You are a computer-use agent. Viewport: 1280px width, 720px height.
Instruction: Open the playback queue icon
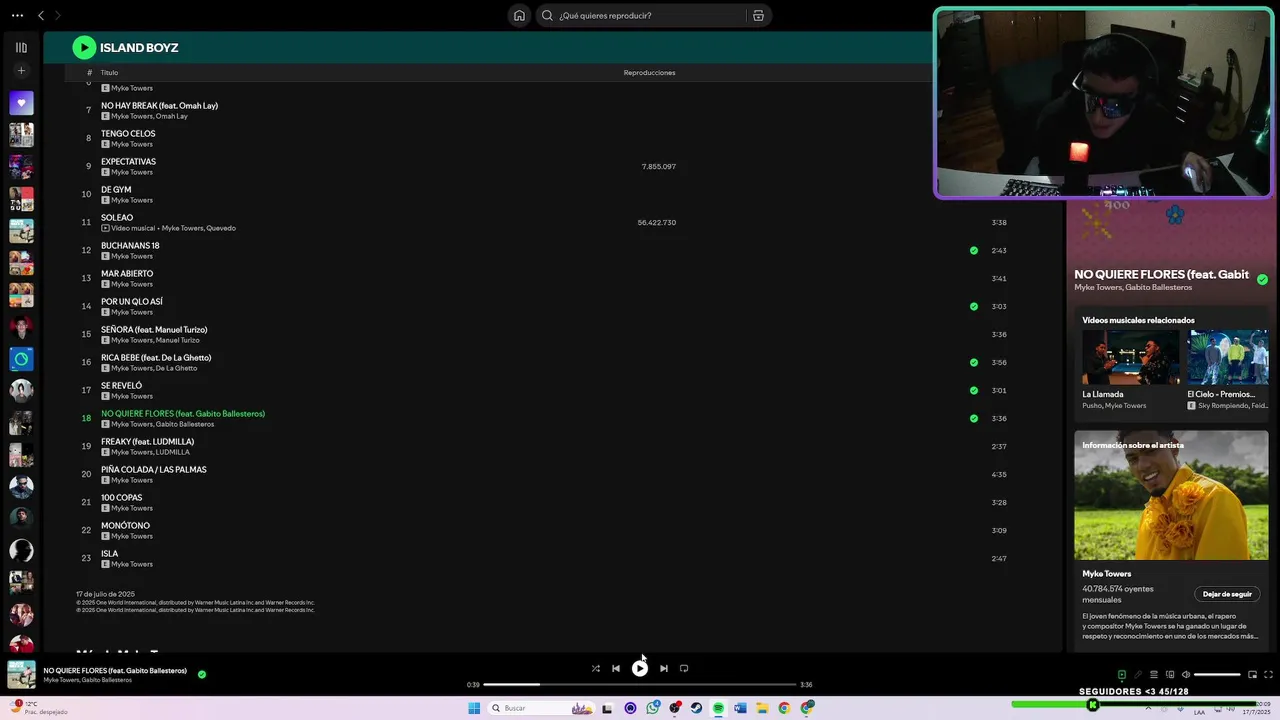click(1154, 675)
